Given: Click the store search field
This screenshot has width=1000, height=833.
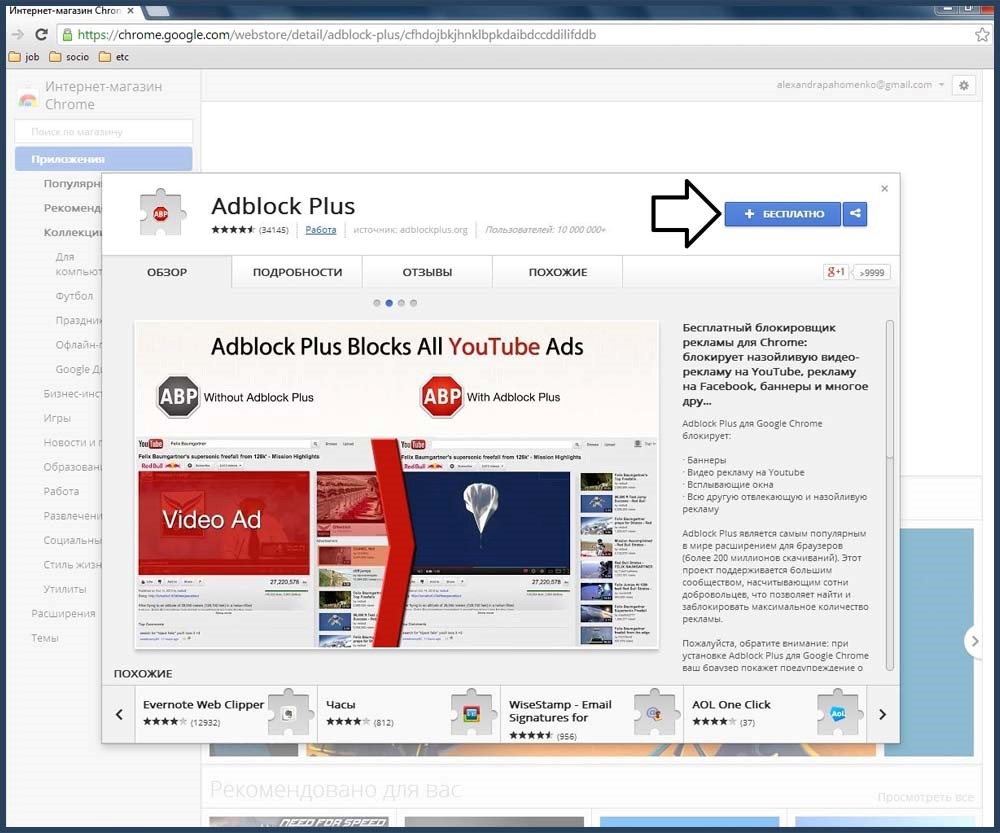Looking at the screenshot, I should 103,131.
